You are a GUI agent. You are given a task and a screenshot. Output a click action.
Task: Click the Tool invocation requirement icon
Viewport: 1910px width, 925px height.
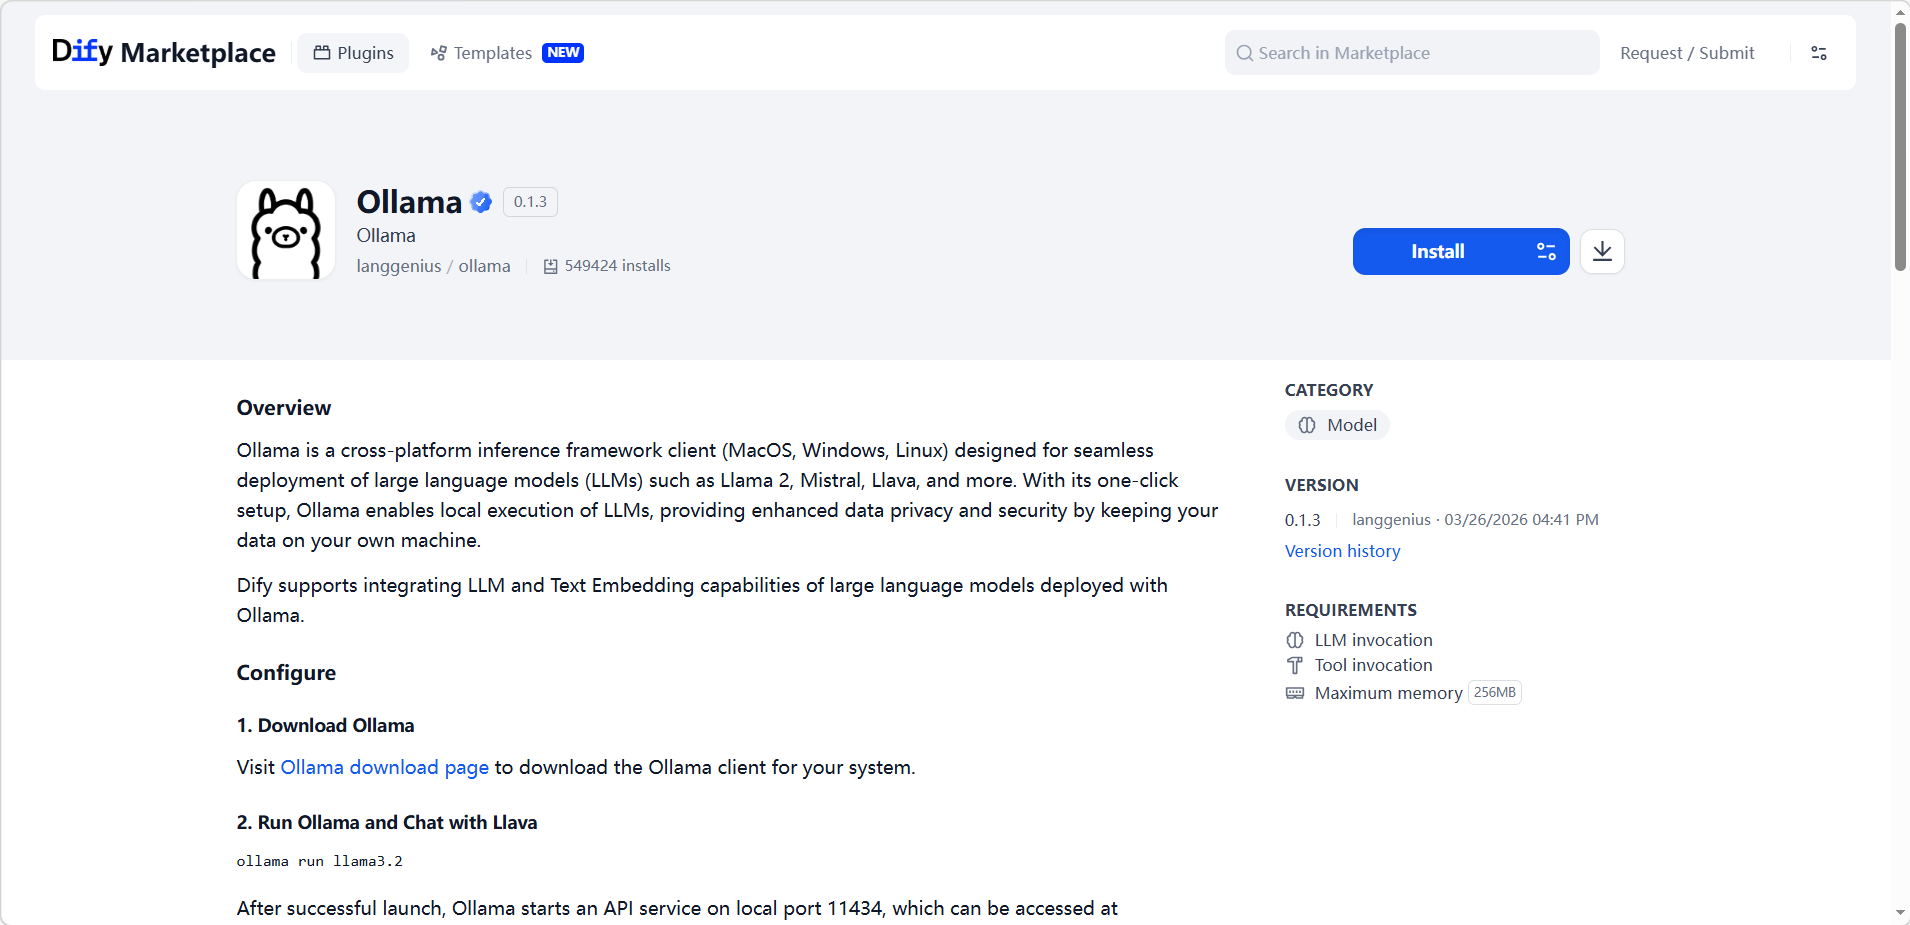tap(1295, 666)
